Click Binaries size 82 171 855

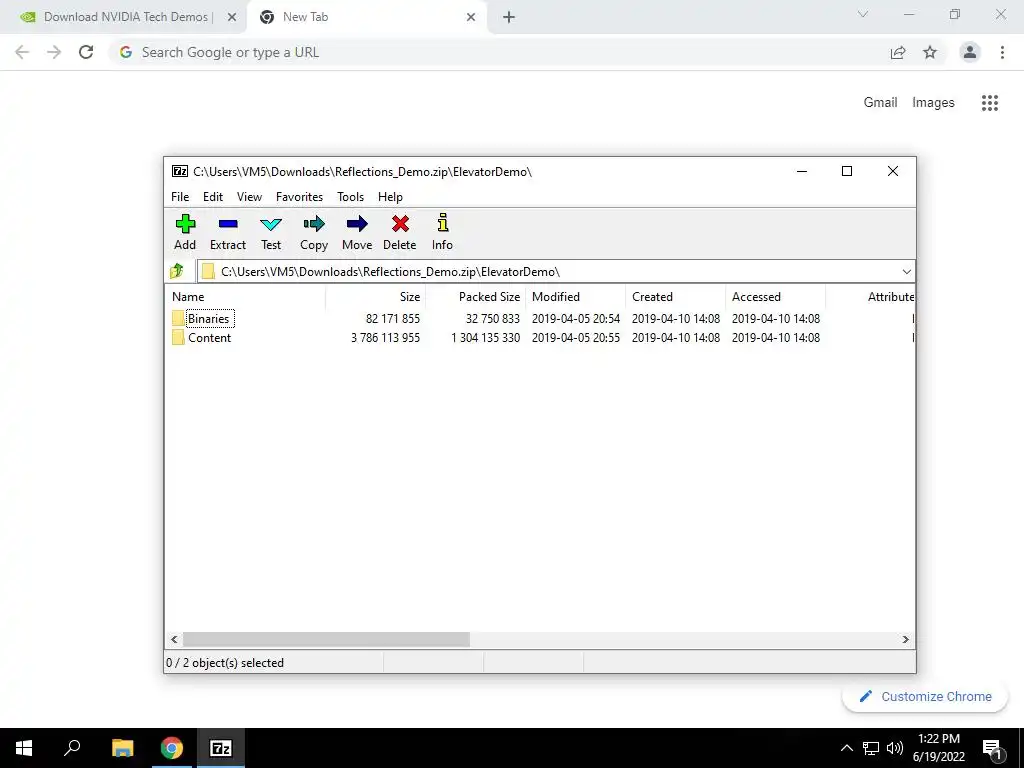[392, 319]
